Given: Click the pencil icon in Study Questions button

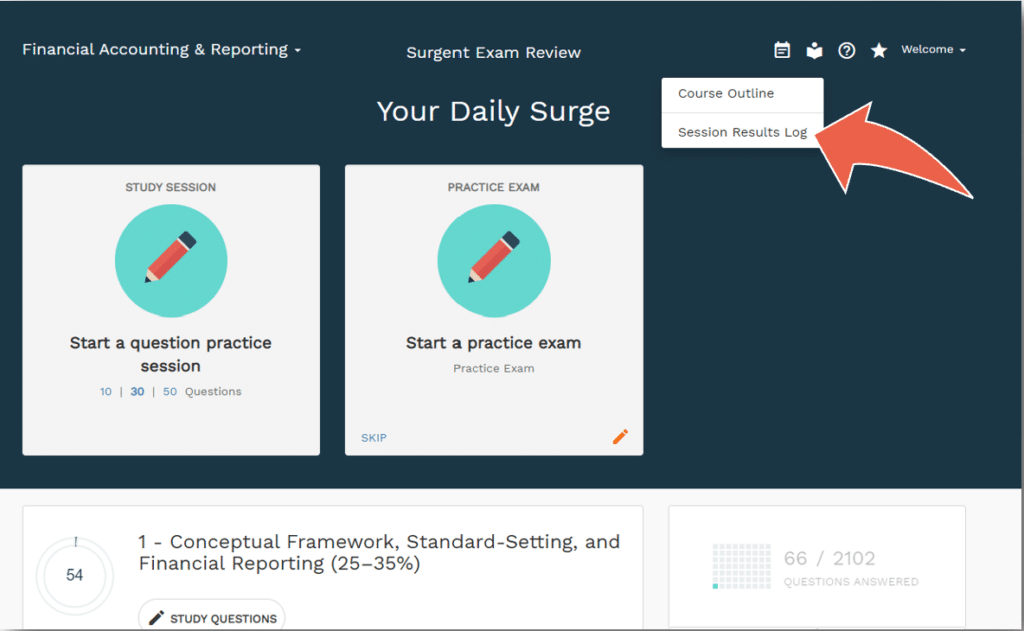Looking at the screenshot, I should pos(156,618).
